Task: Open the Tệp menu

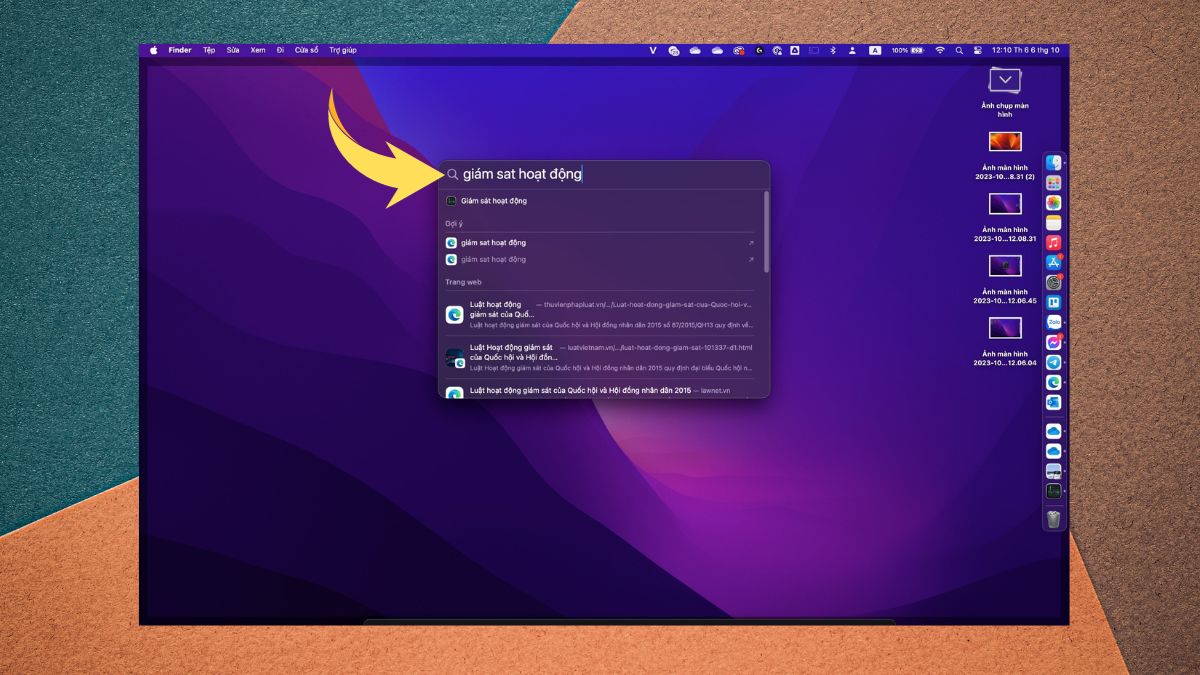Action: [209, 50]
